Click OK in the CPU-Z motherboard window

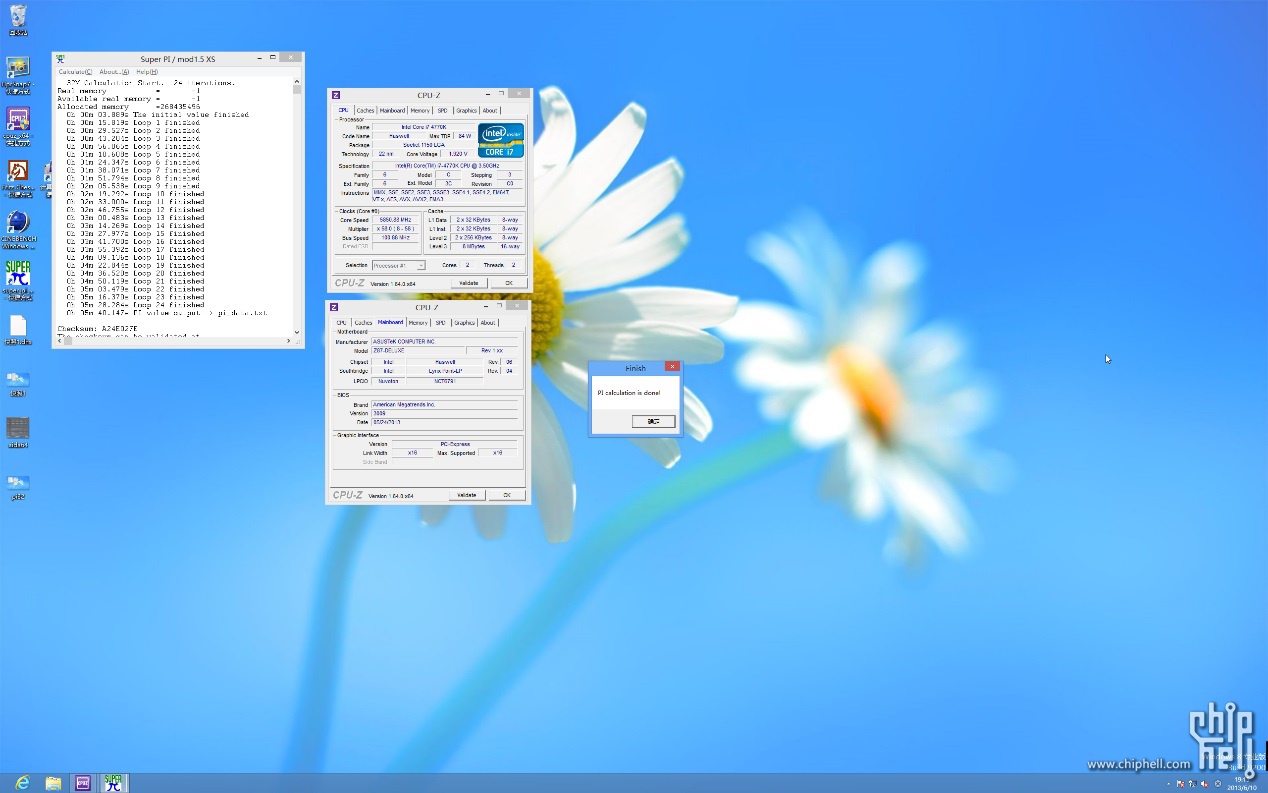coord(507,495)
